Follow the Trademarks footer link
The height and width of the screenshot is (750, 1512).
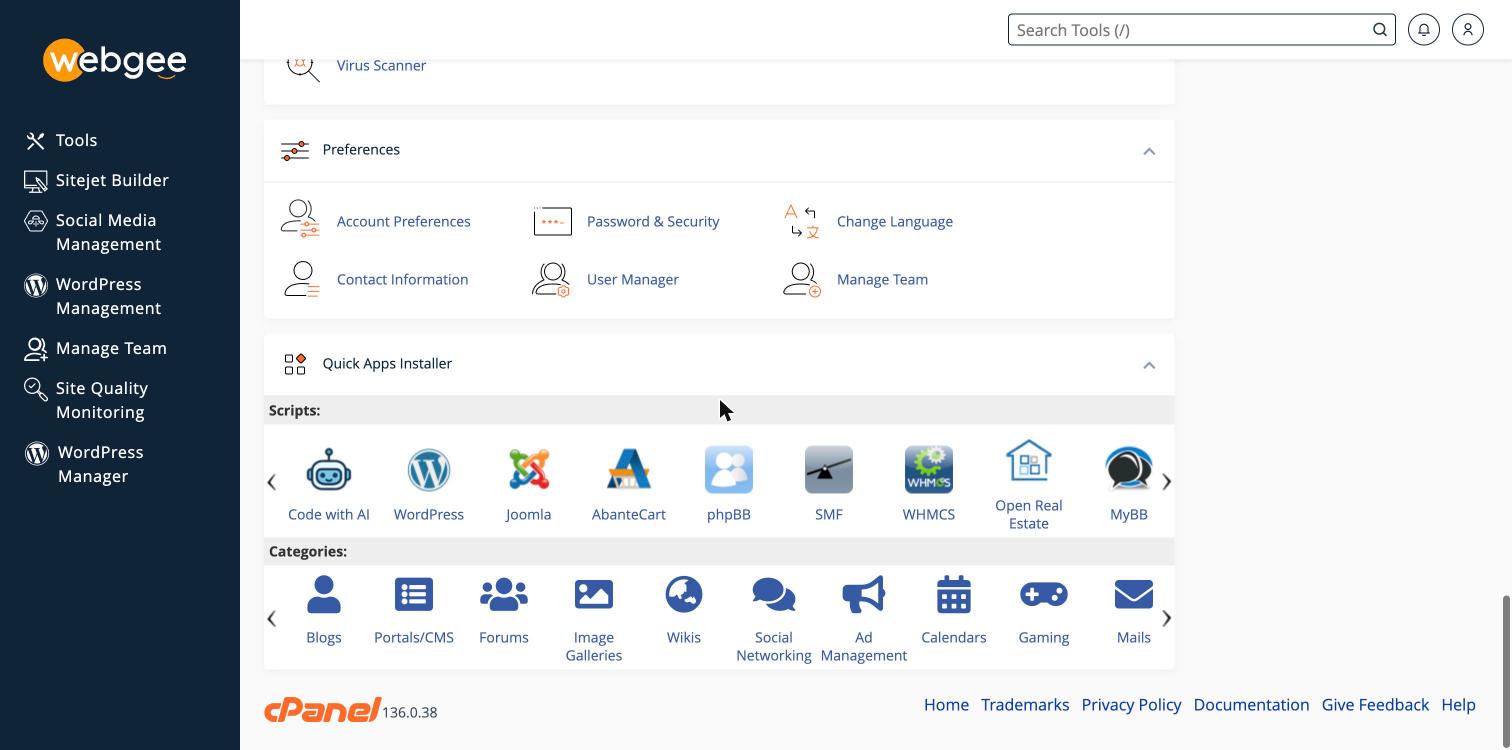tap(1025, 704)
